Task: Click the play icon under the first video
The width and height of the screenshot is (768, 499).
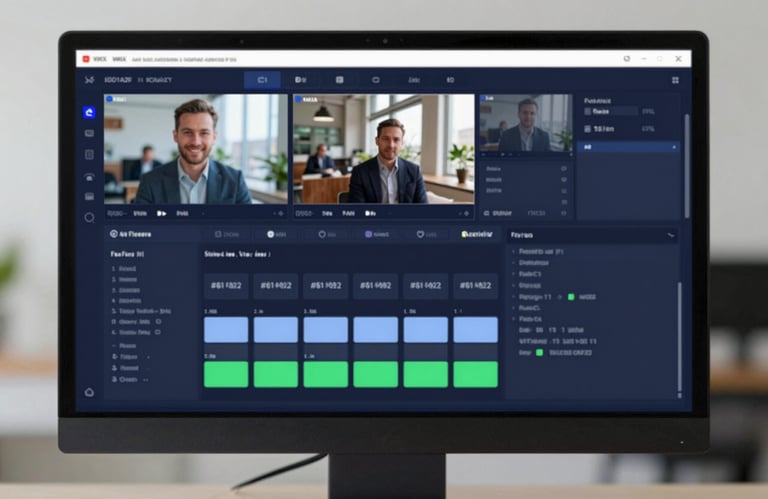Action: [x=161, y=214]
